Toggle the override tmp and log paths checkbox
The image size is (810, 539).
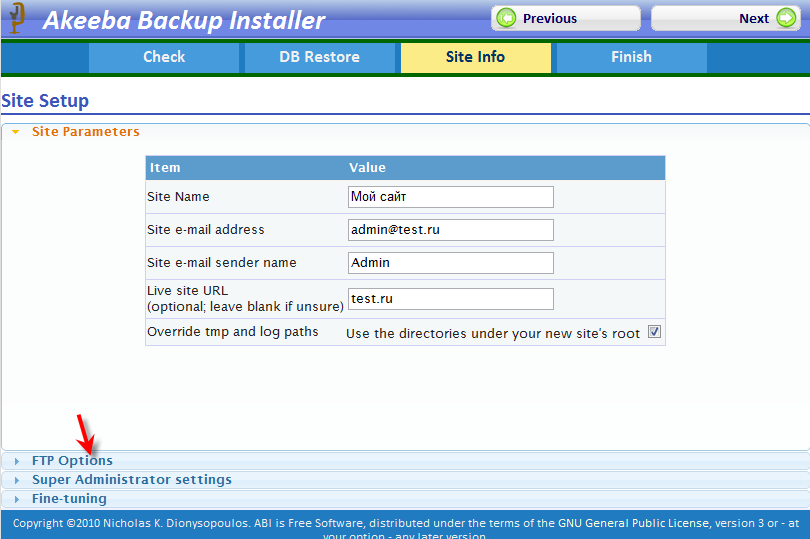(655, 332)
